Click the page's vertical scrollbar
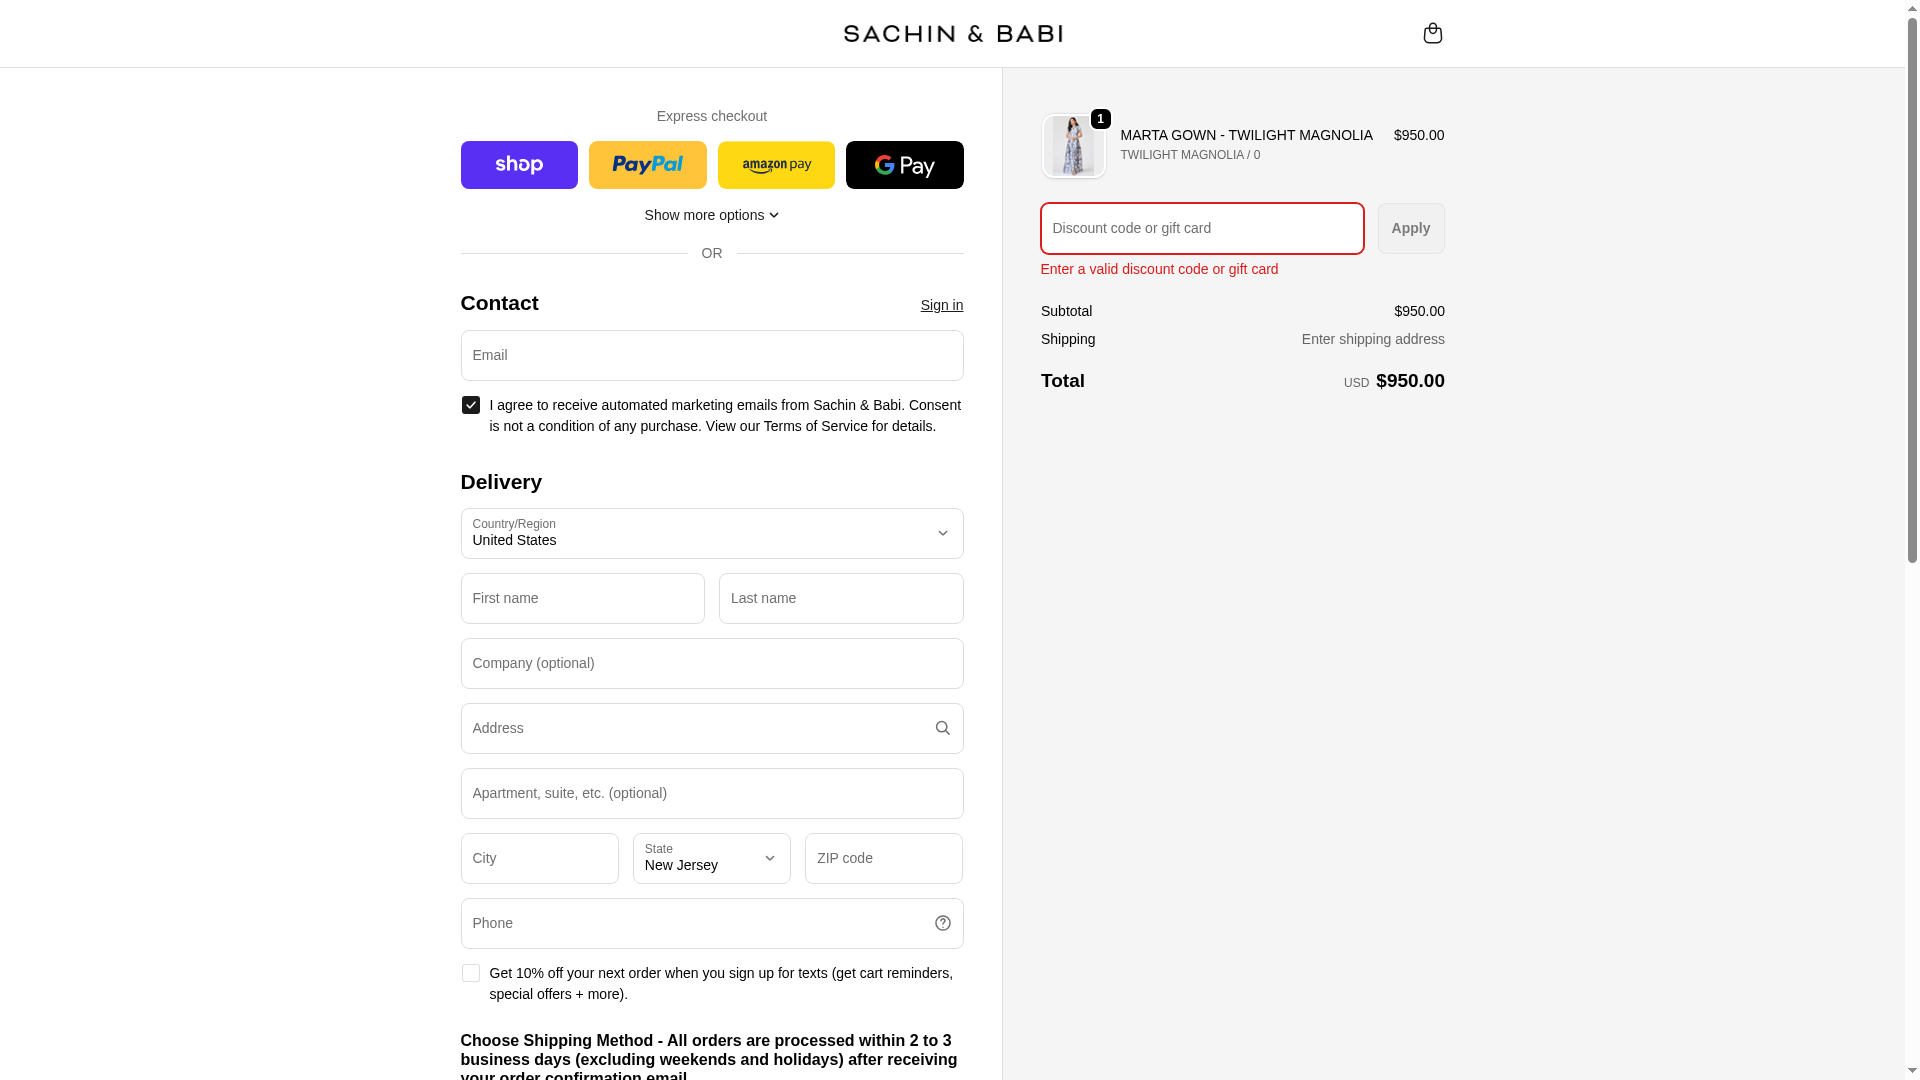 coord(1912,300)
